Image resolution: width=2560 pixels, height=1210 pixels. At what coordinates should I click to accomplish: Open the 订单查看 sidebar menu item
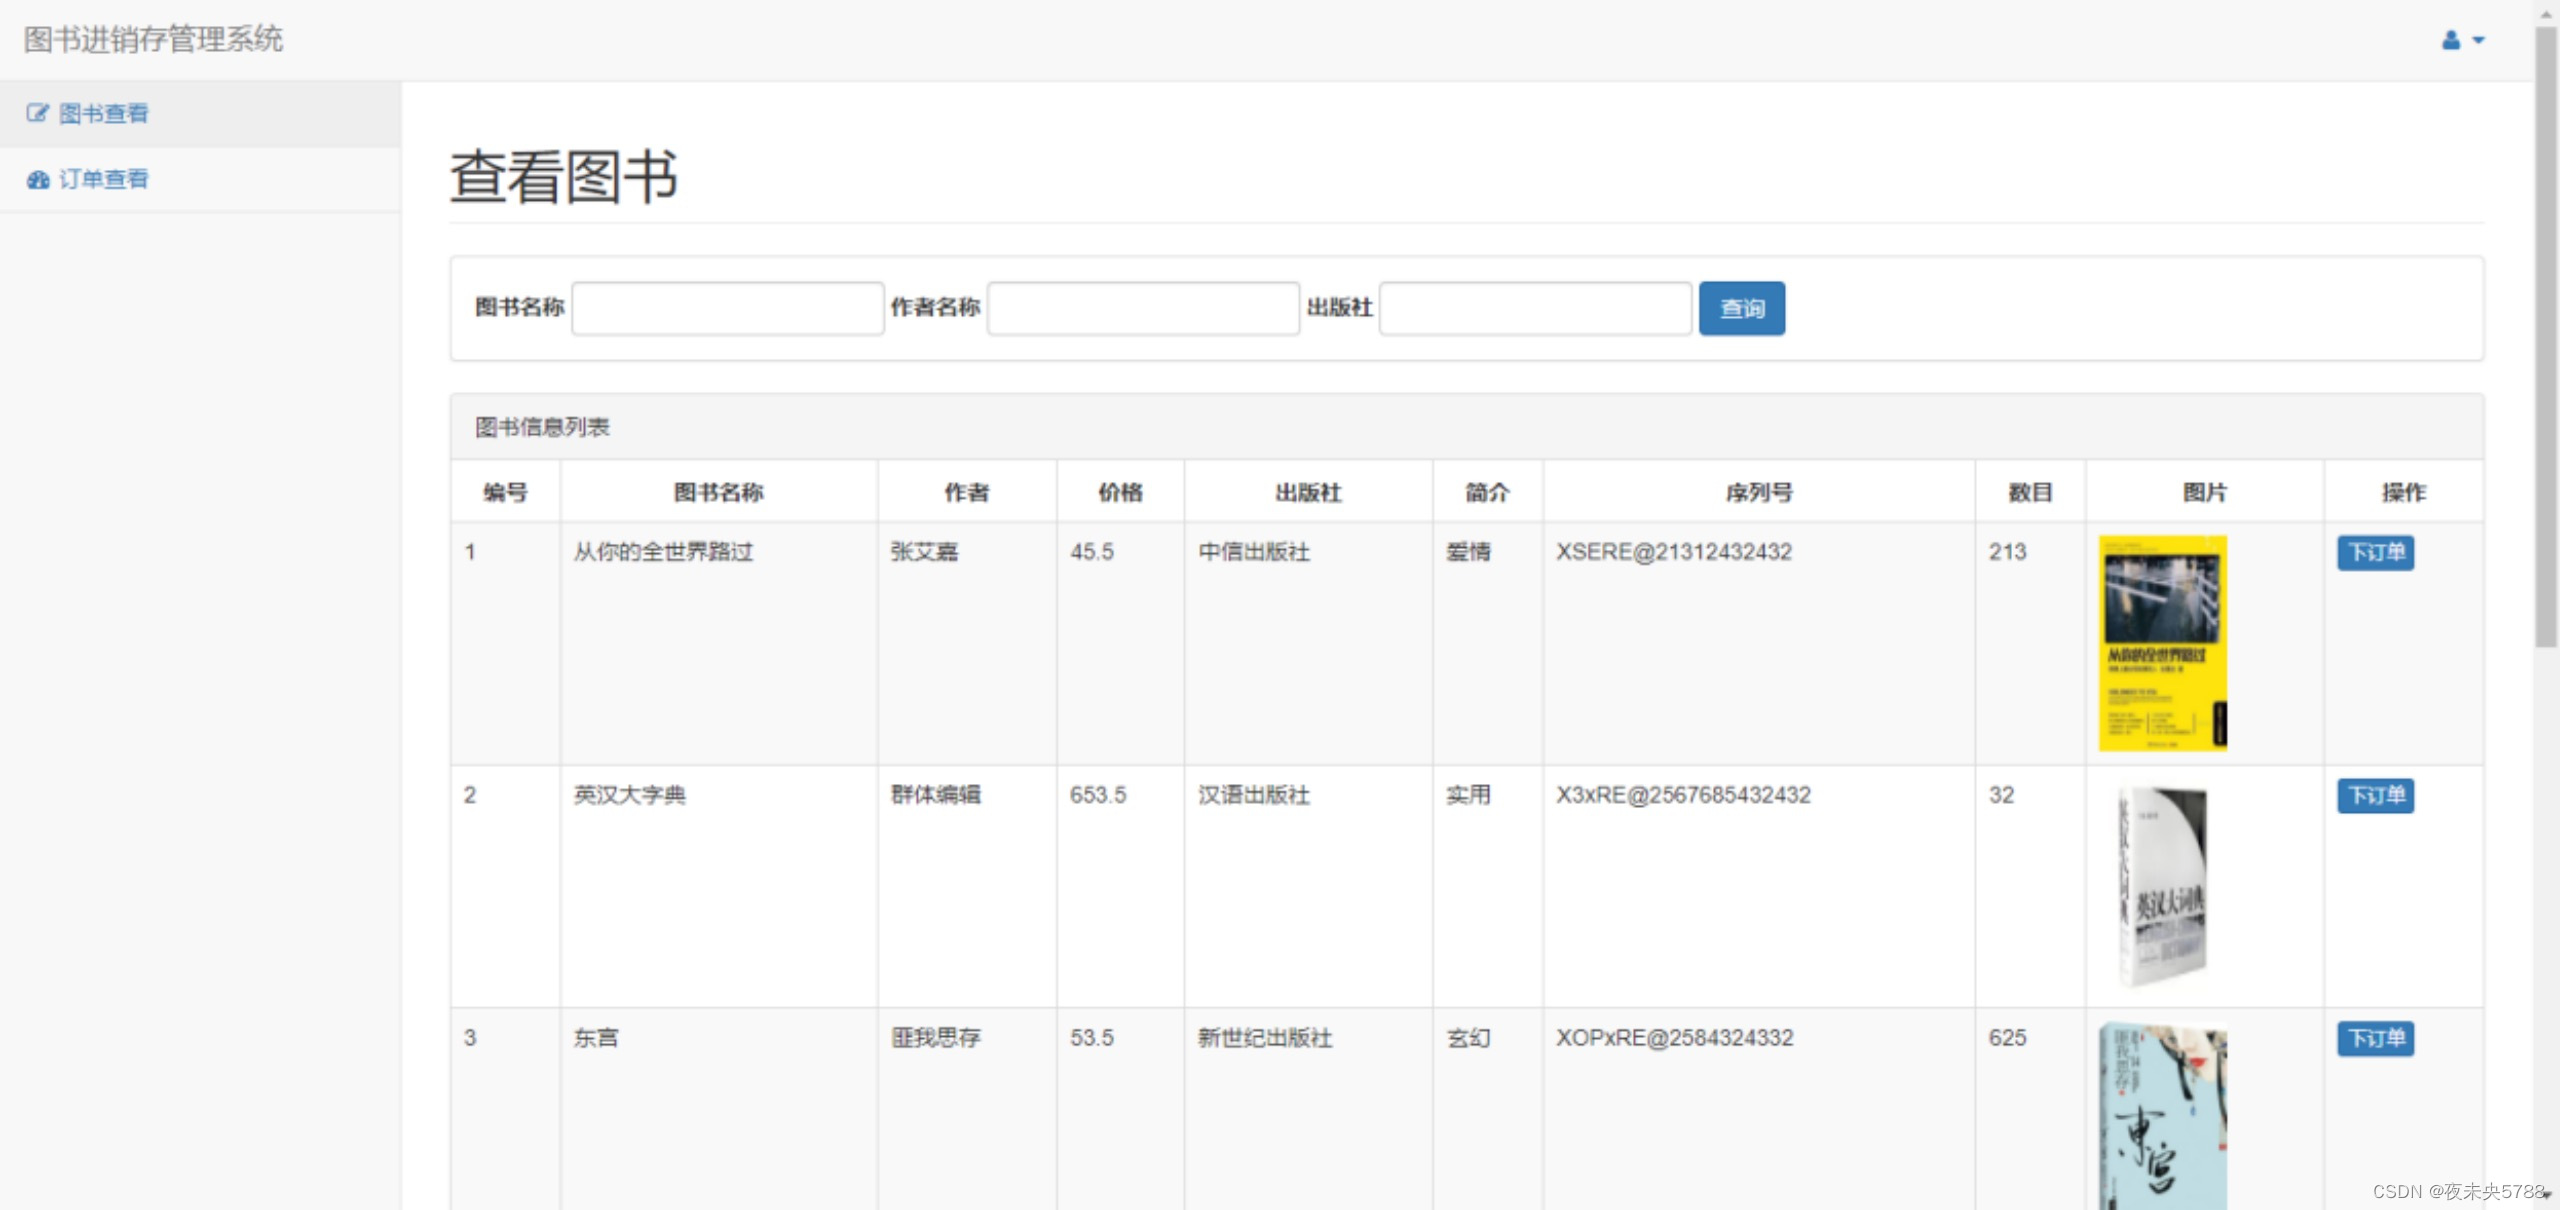(200, 179)
